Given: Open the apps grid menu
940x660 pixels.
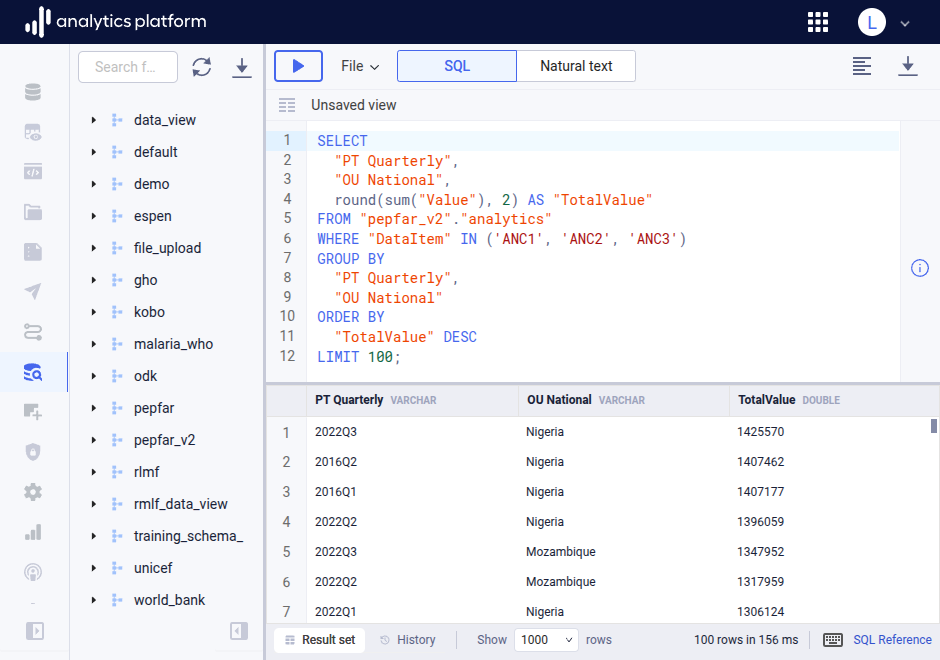Looking at the screenshot, I should point(818,22).
